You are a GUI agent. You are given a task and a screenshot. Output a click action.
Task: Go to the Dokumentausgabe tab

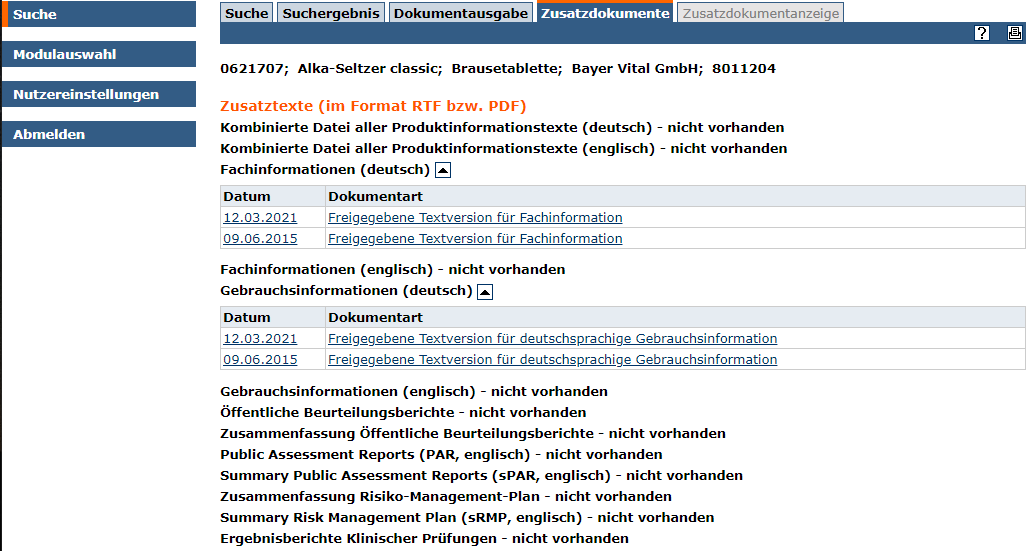point(461,13)
